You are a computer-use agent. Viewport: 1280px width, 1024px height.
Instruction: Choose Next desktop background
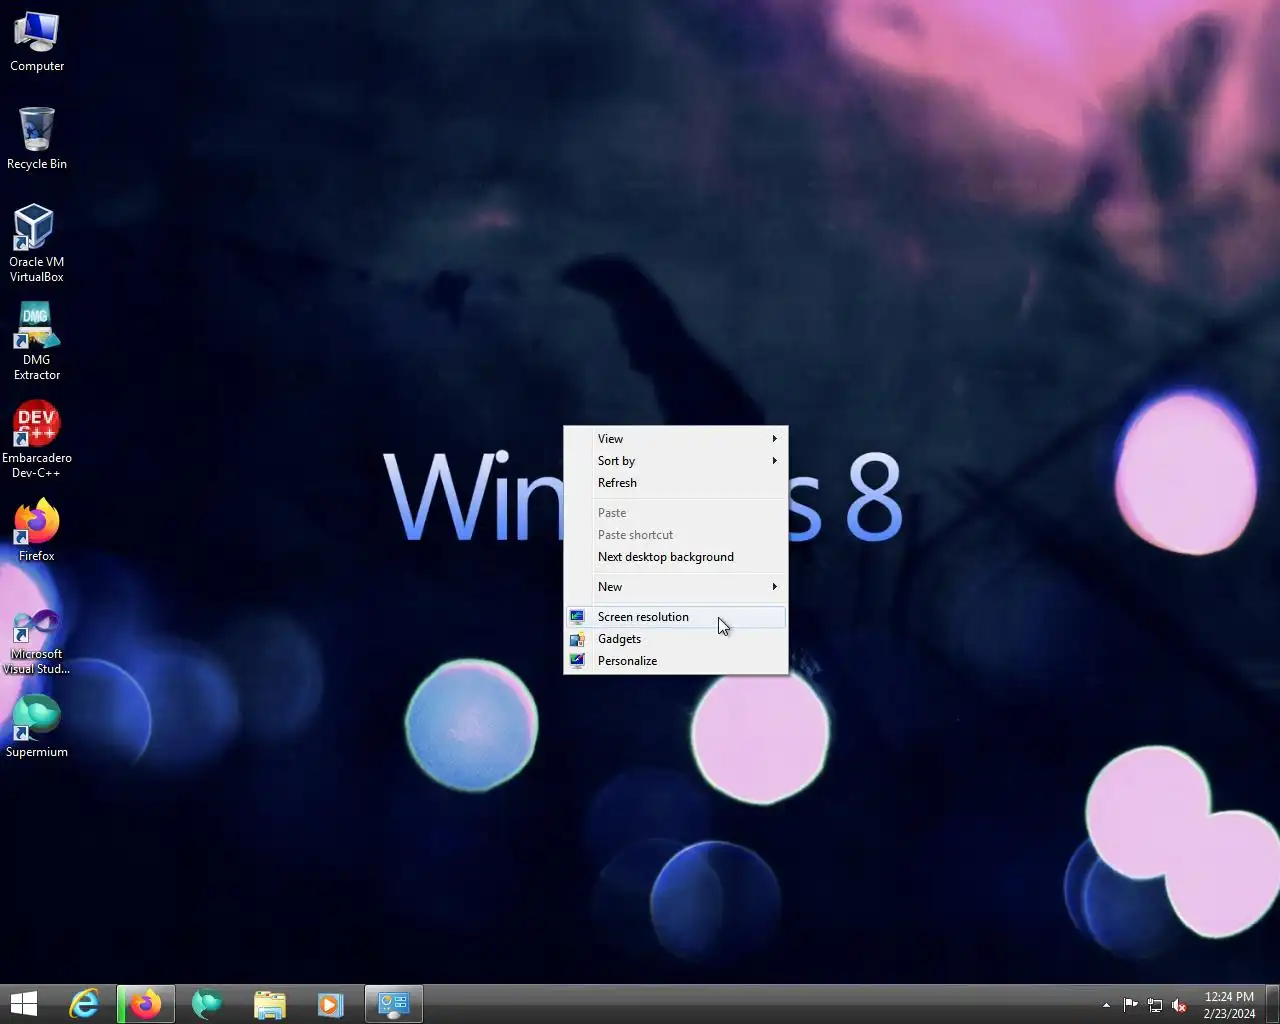[x=676, y=557]
